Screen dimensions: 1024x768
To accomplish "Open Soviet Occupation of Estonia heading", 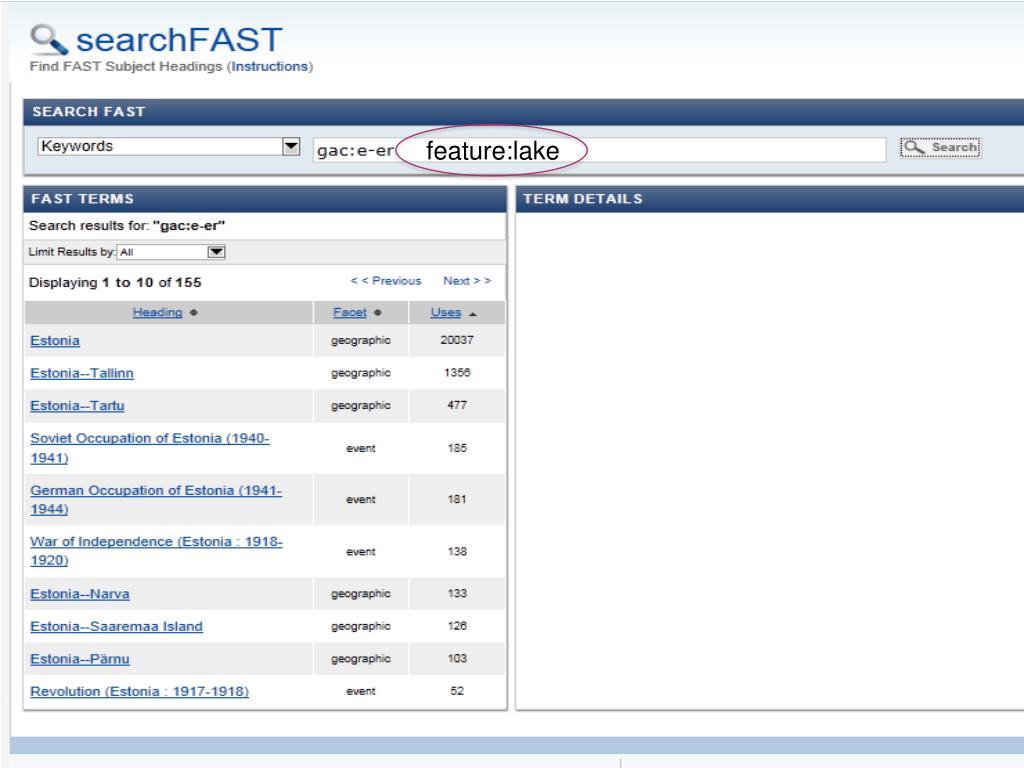I will (x=150, y=448).
